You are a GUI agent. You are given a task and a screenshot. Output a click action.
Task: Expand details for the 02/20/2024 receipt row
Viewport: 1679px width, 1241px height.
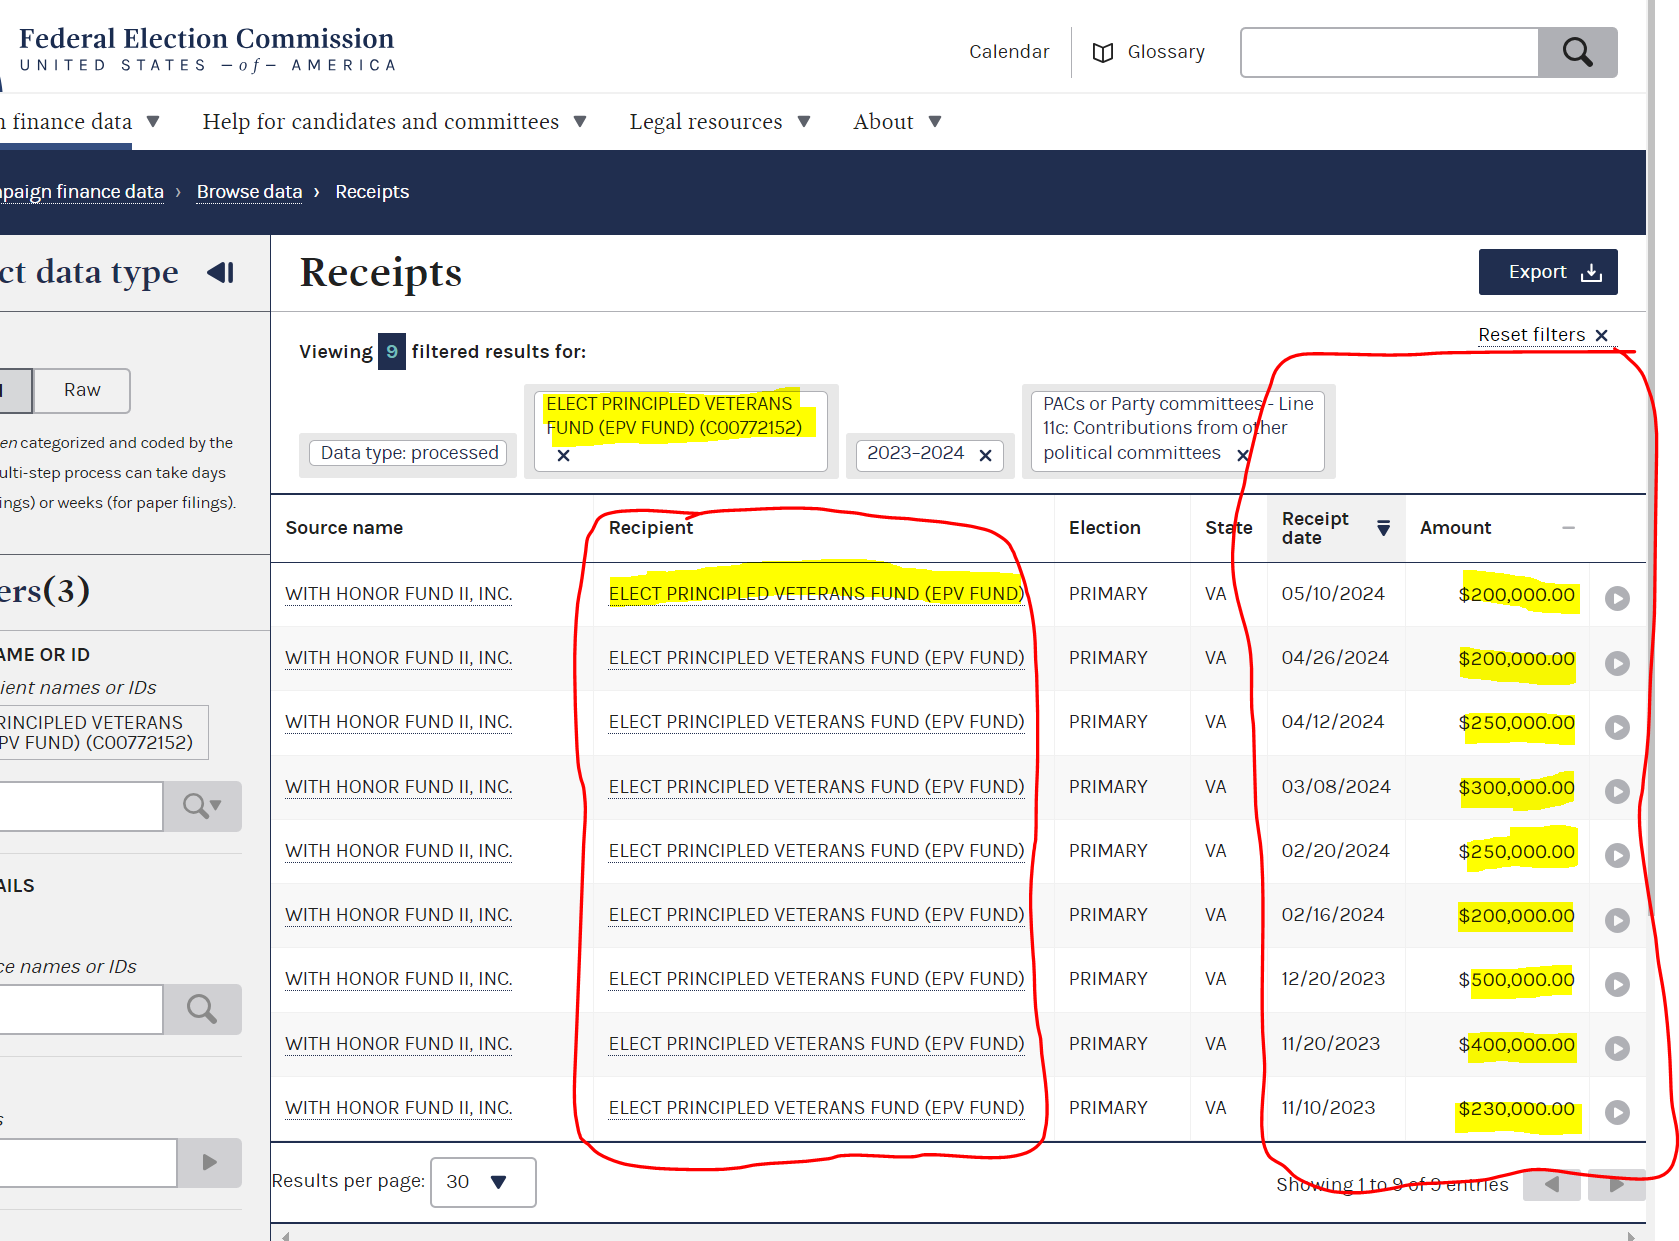coord(1617,855)
